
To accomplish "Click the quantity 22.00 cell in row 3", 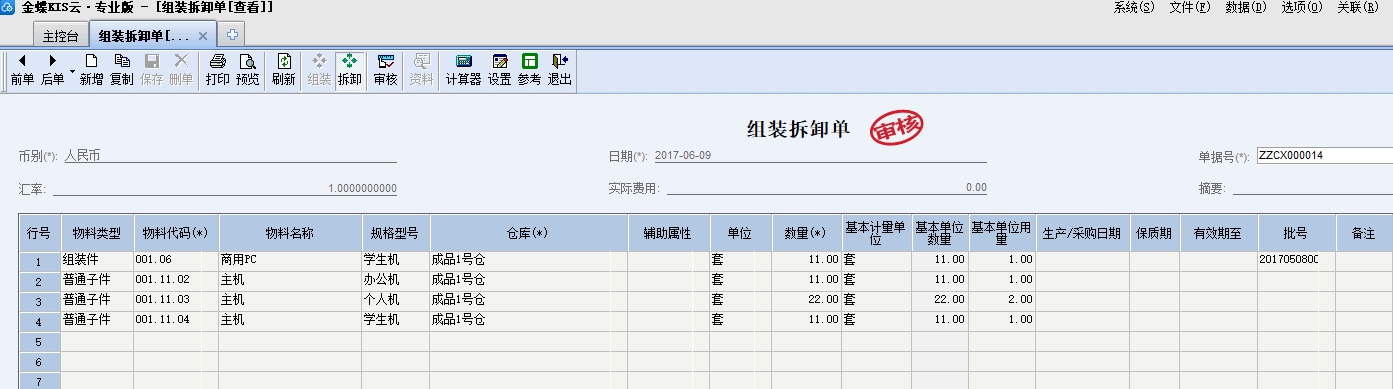I will click(x=806, y=301).
